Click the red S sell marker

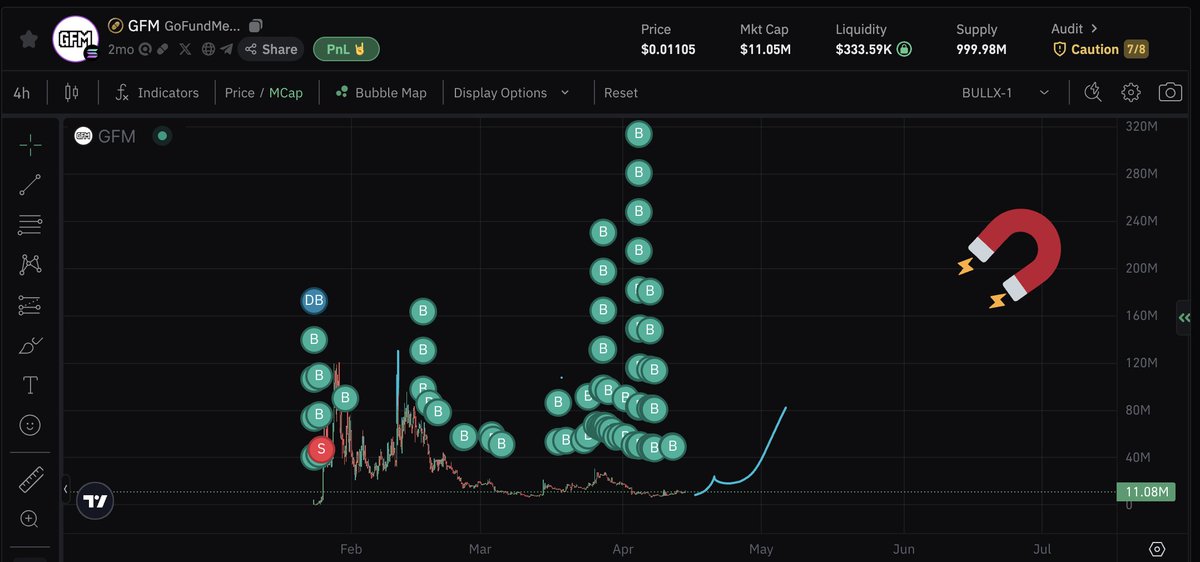(321, 449)
